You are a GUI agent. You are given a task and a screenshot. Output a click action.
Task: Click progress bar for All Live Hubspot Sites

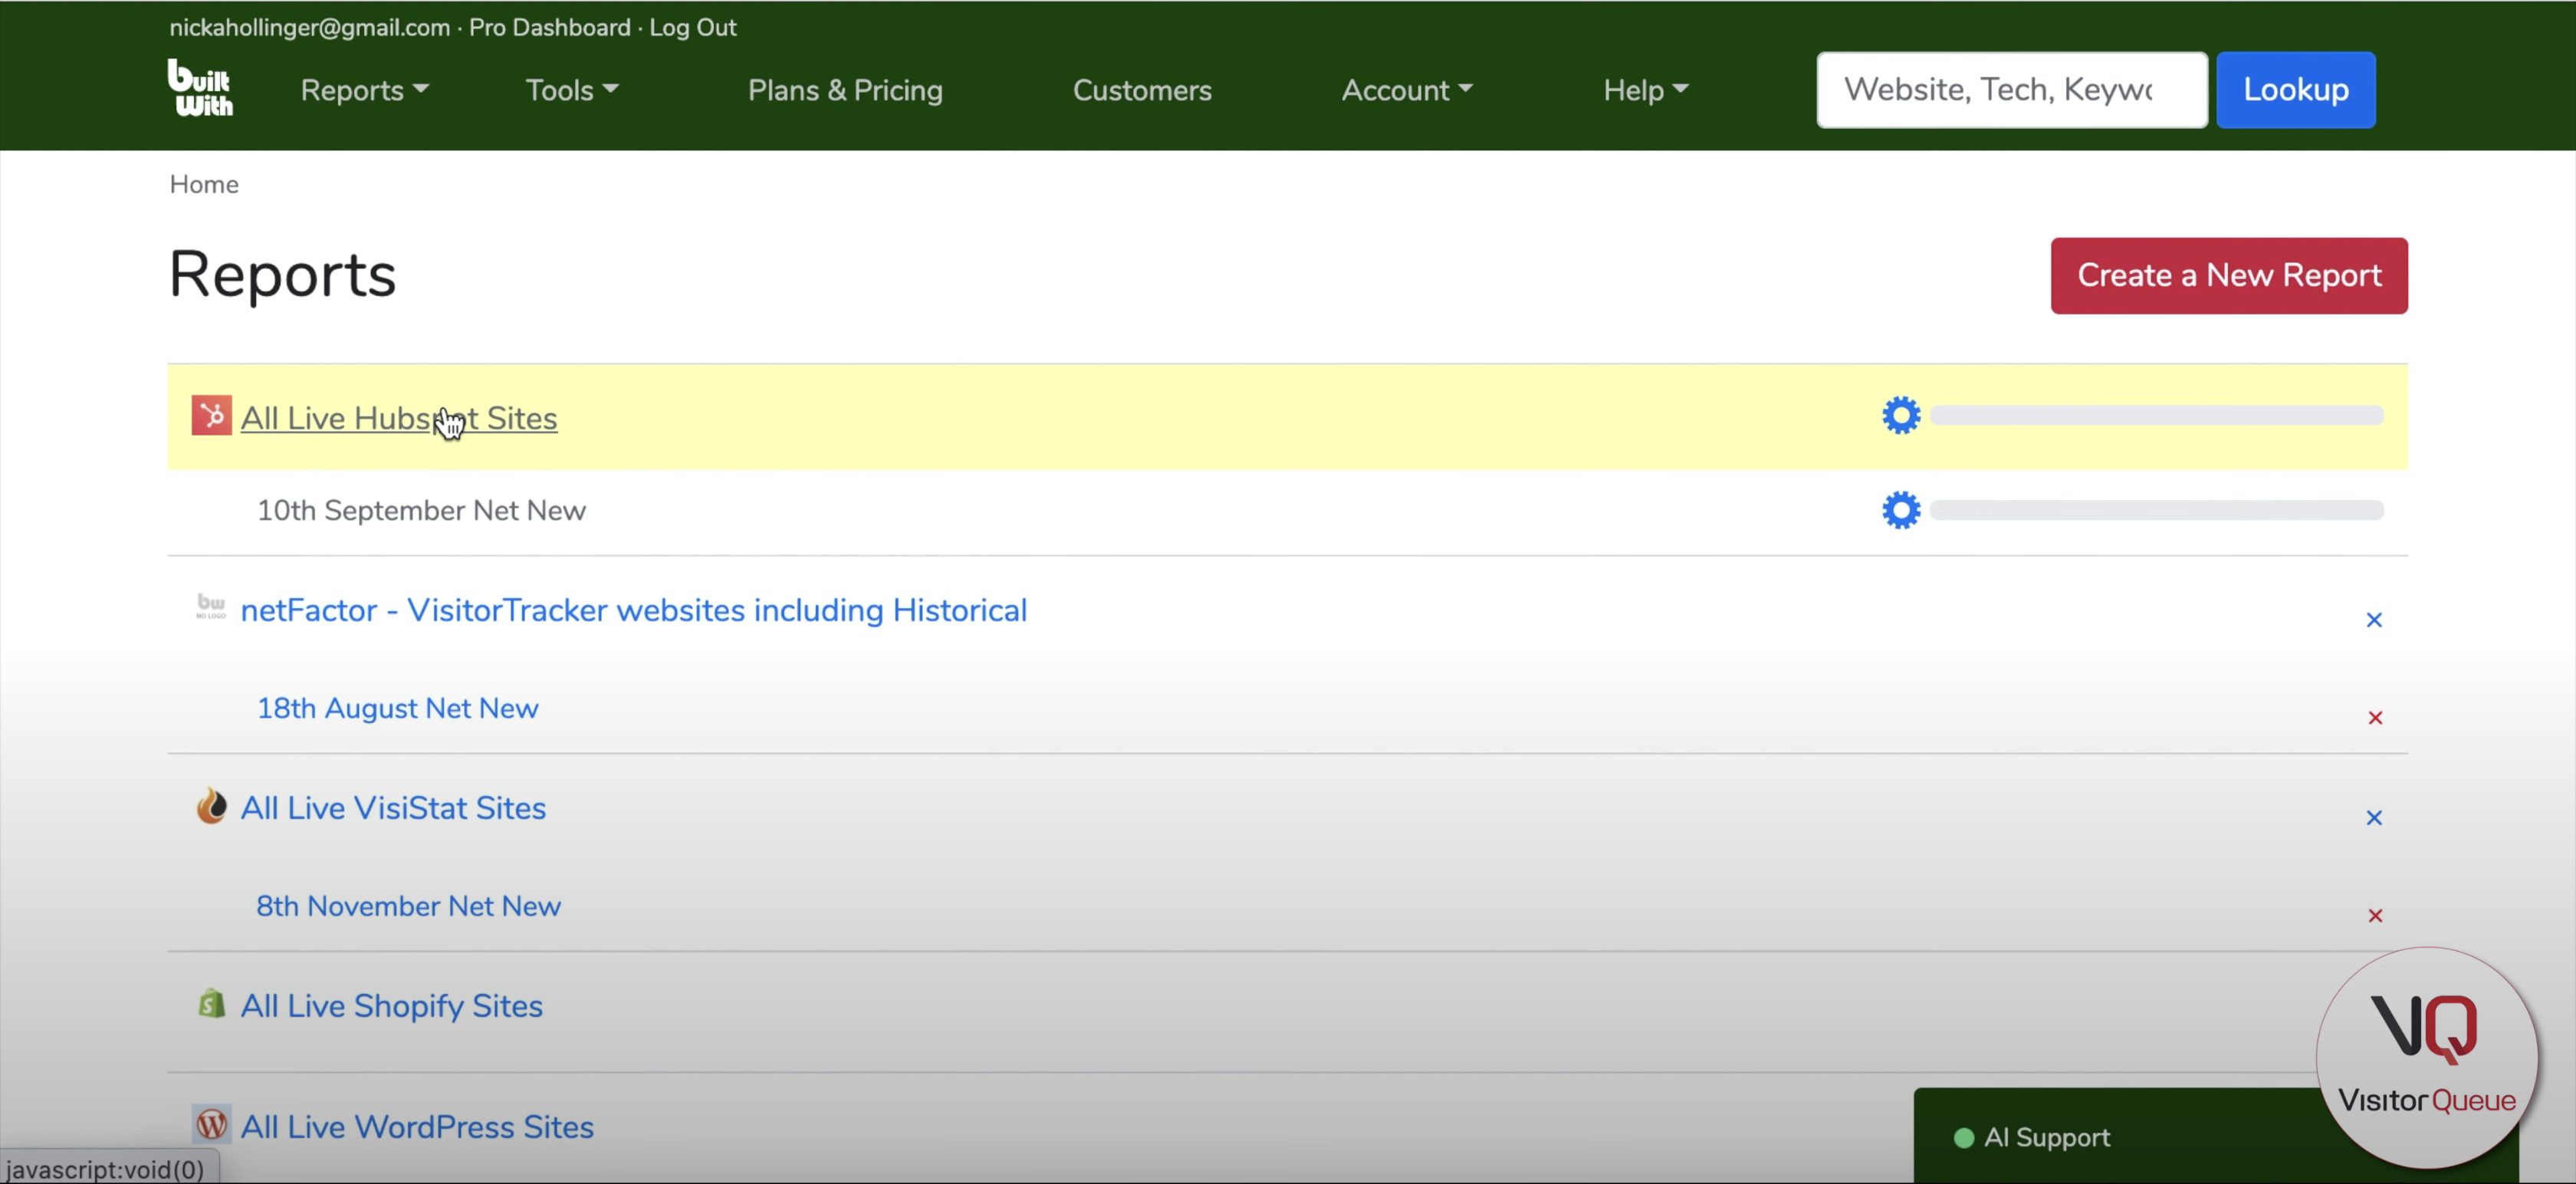pyautogui.click(x=2157, y=415)
